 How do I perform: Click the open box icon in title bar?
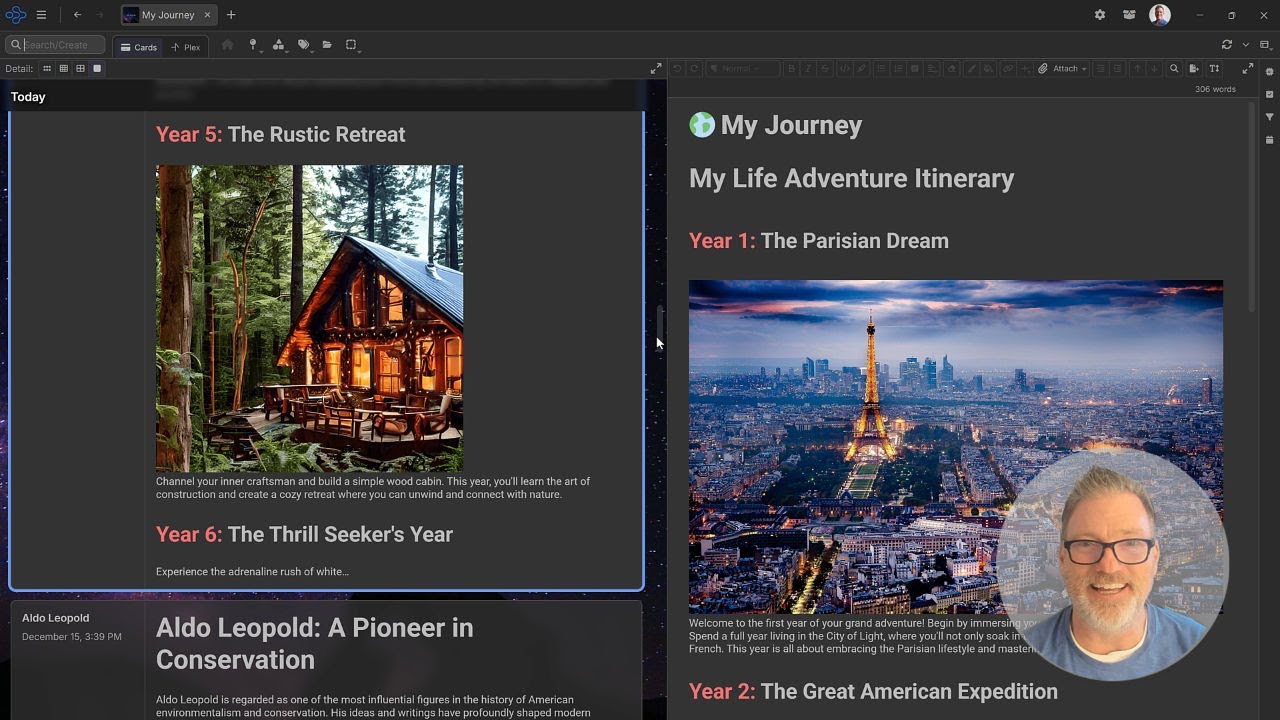pyautogui.click(x=1129, y=15)
